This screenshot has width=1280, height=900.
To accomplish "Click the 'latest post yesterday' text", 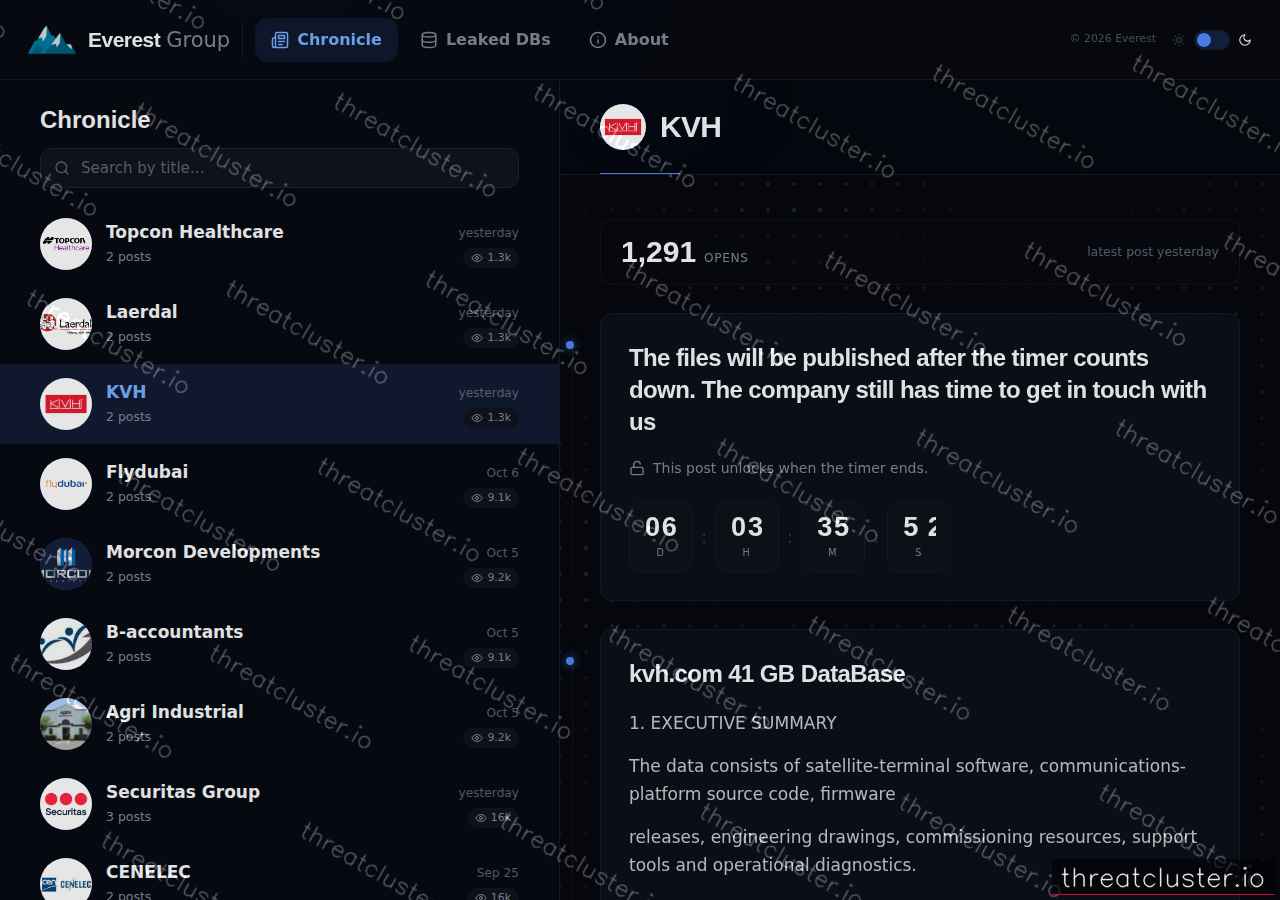I will (x=1153, y=252).
